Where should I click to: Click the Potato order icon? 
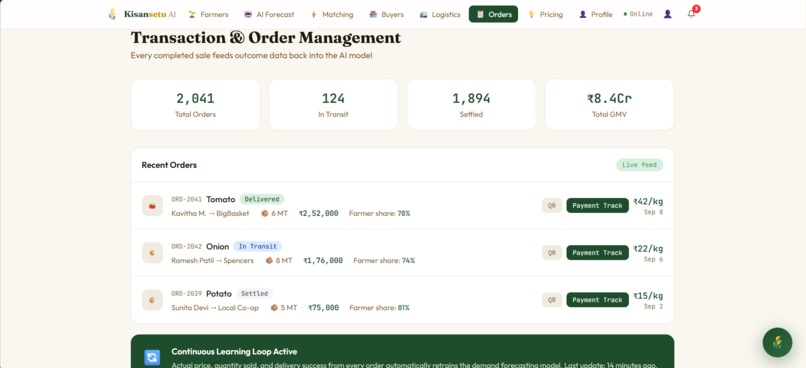(152, 300)
